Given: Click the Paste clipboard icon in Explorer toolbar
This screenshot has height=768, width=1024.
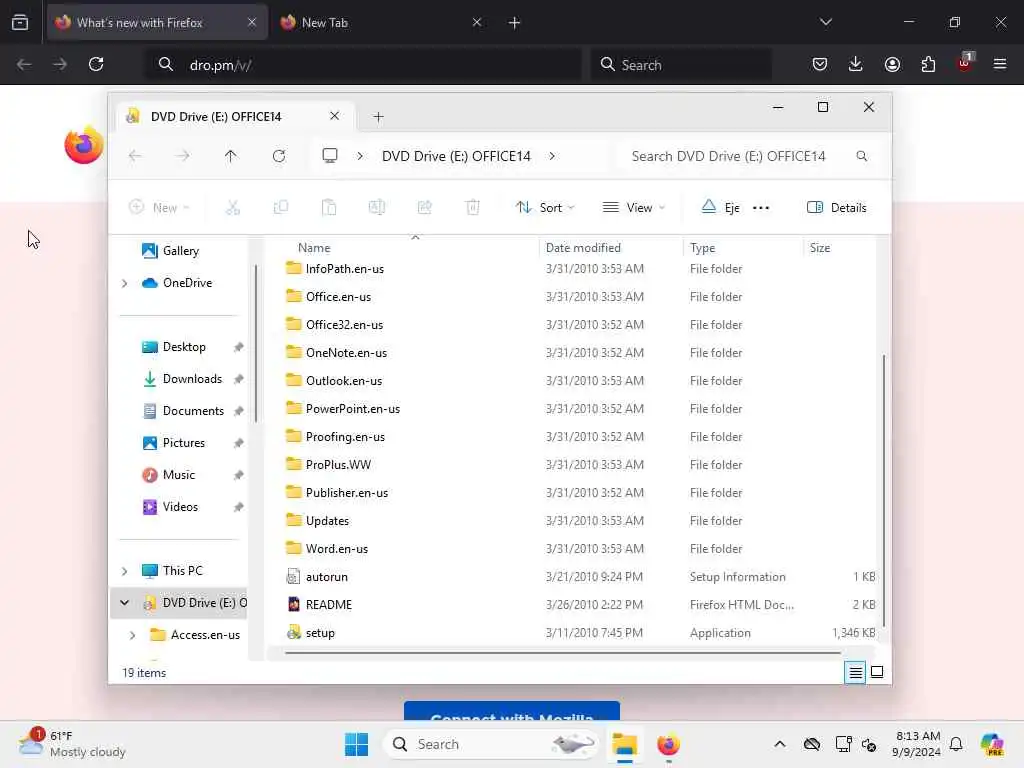Looking at the screenshot, I should [x=329, y=208].
